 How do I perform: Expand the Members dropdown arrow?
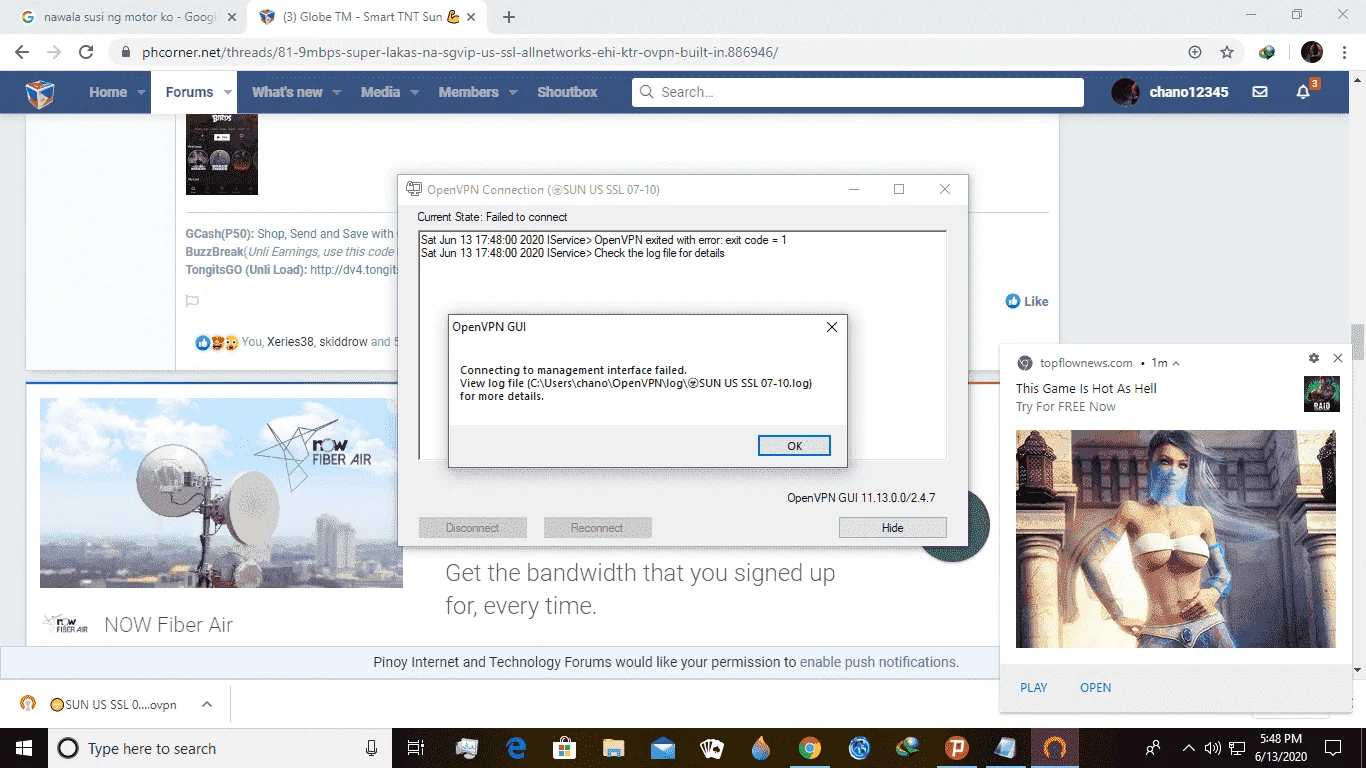tap(513, 92)
